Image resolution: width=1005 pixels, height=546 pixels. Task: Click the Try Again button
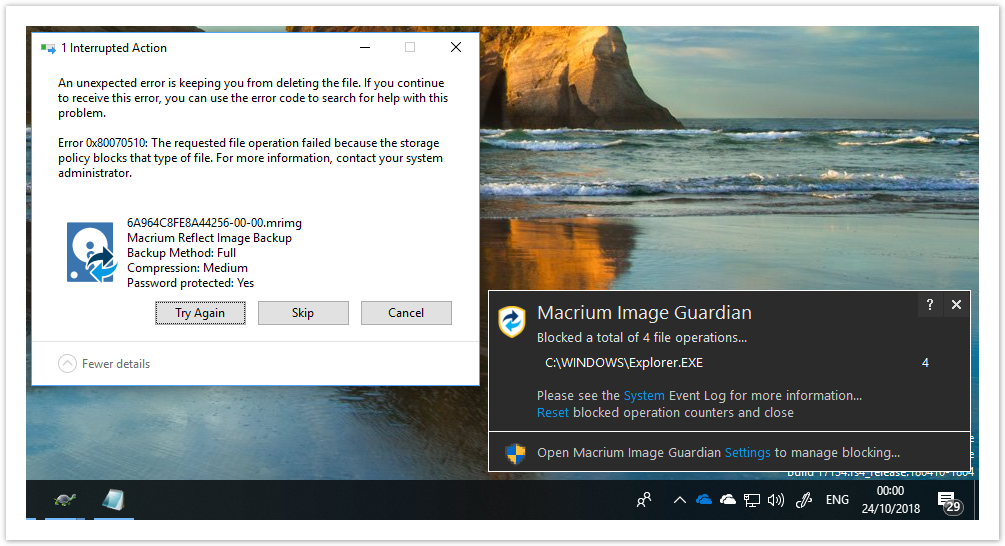click(200, 313)
